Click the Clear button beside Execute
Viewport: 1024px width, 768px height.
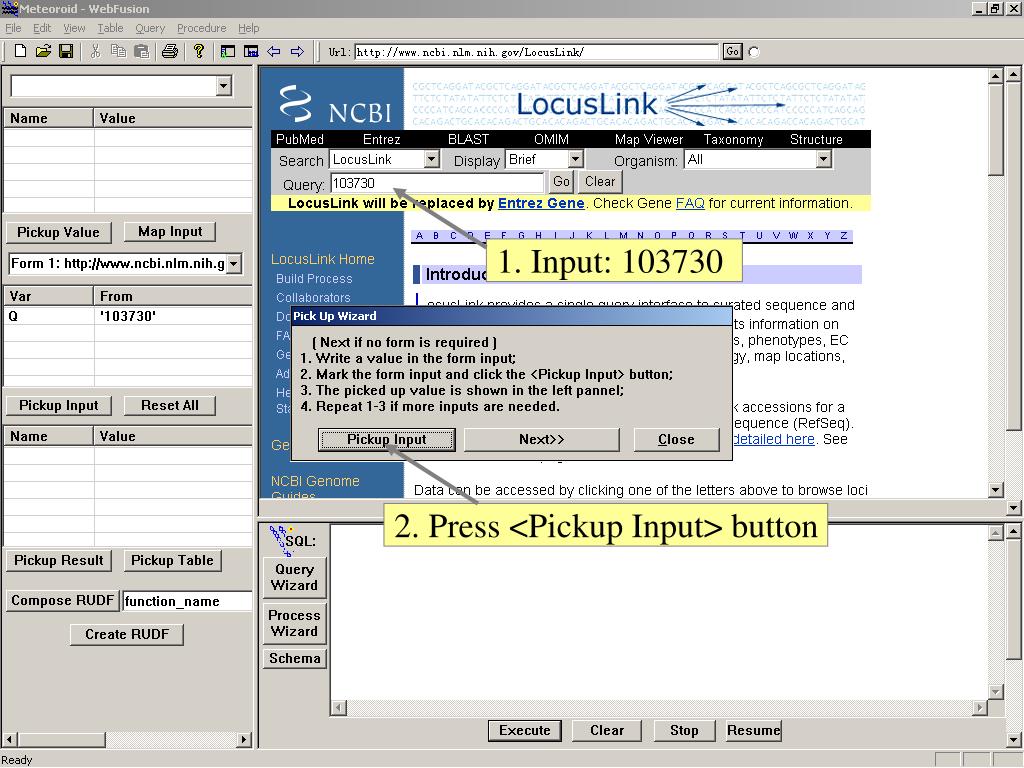click(607, 730)
